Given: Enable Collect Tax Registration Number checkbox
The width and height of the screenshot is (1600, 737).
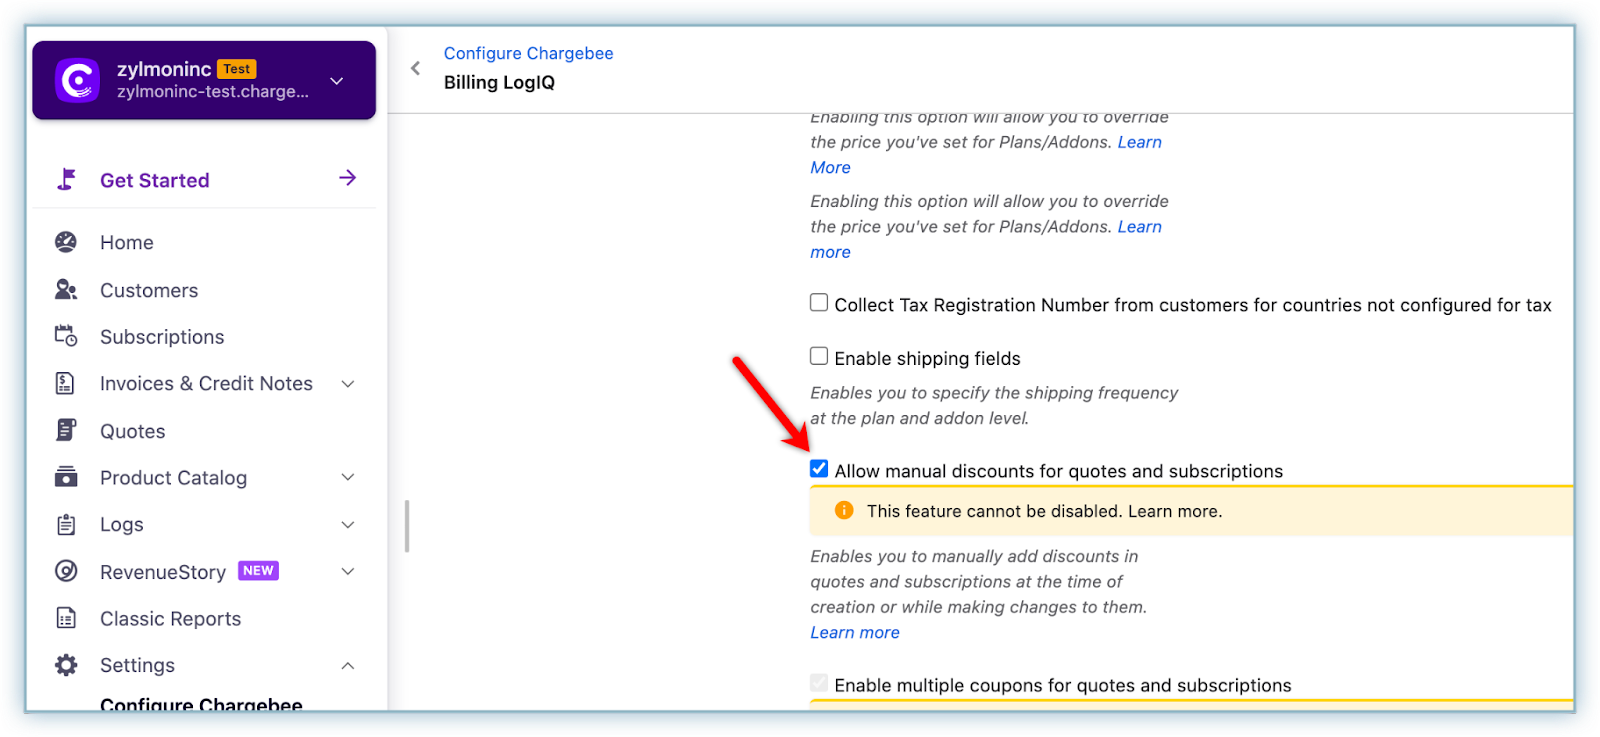Looking at the screenshot, I should pos(819,303).
